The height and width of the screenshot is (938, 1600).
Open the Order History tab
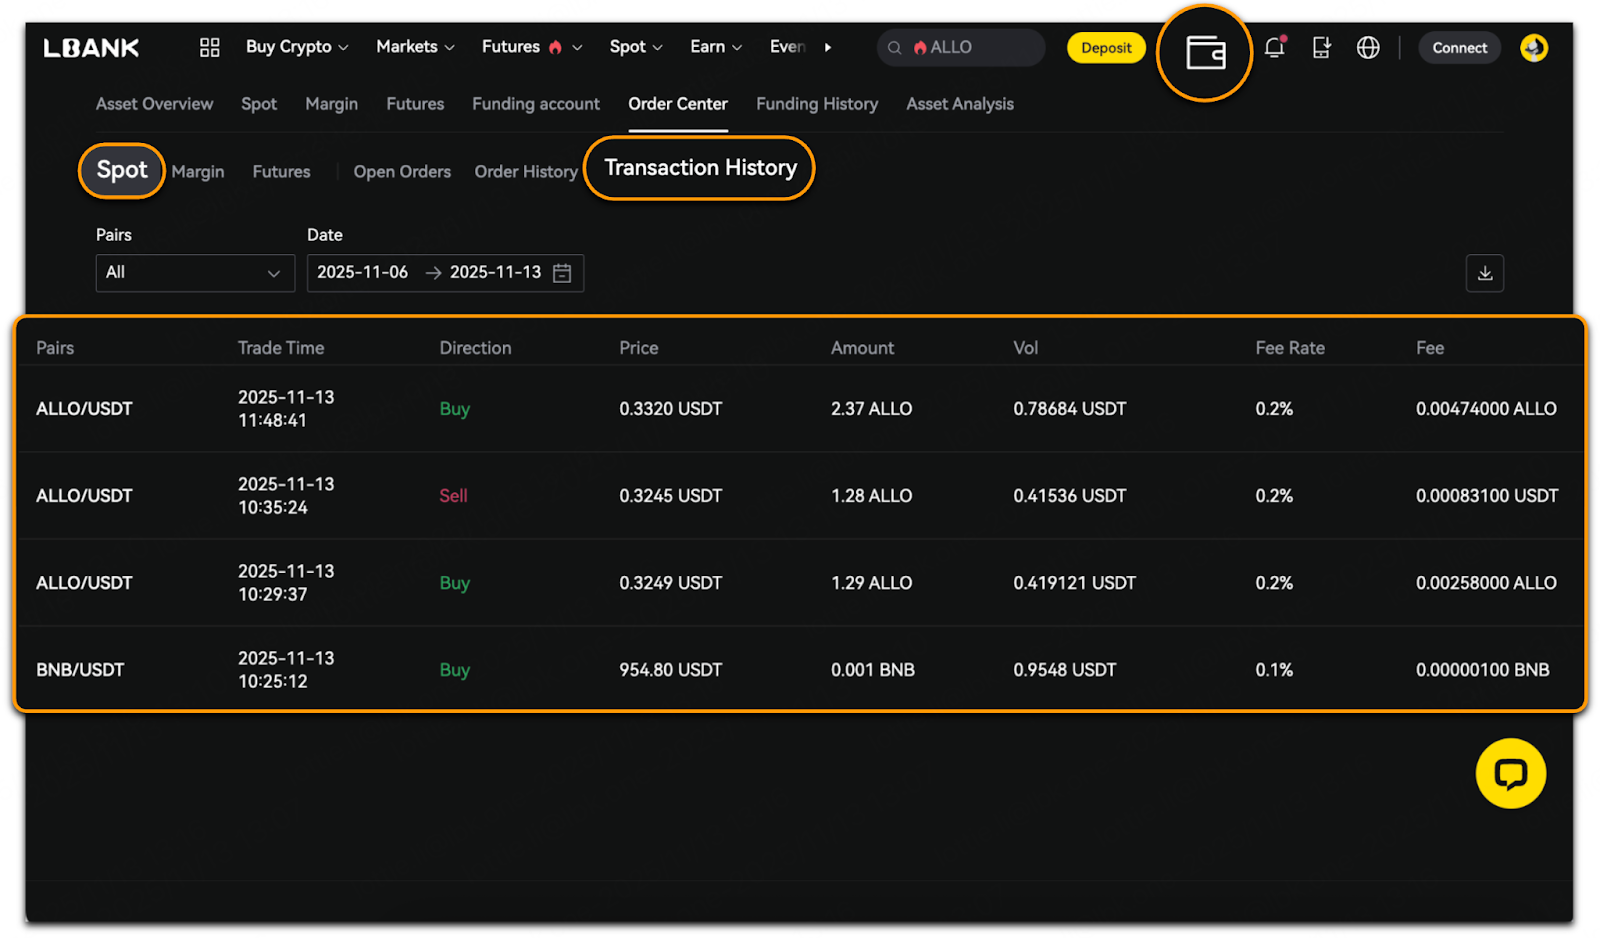(526, 172)
